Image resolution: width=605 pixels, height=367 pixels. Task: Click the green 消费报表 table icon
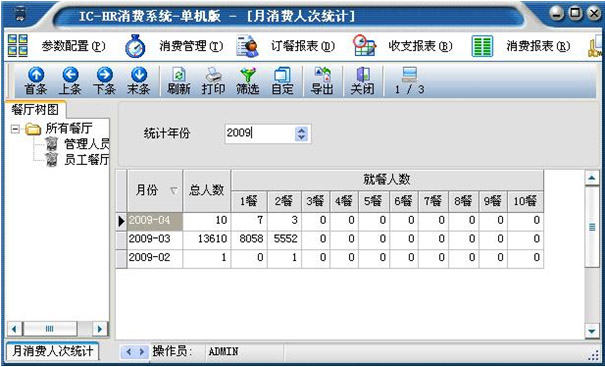tap(482, 46)
